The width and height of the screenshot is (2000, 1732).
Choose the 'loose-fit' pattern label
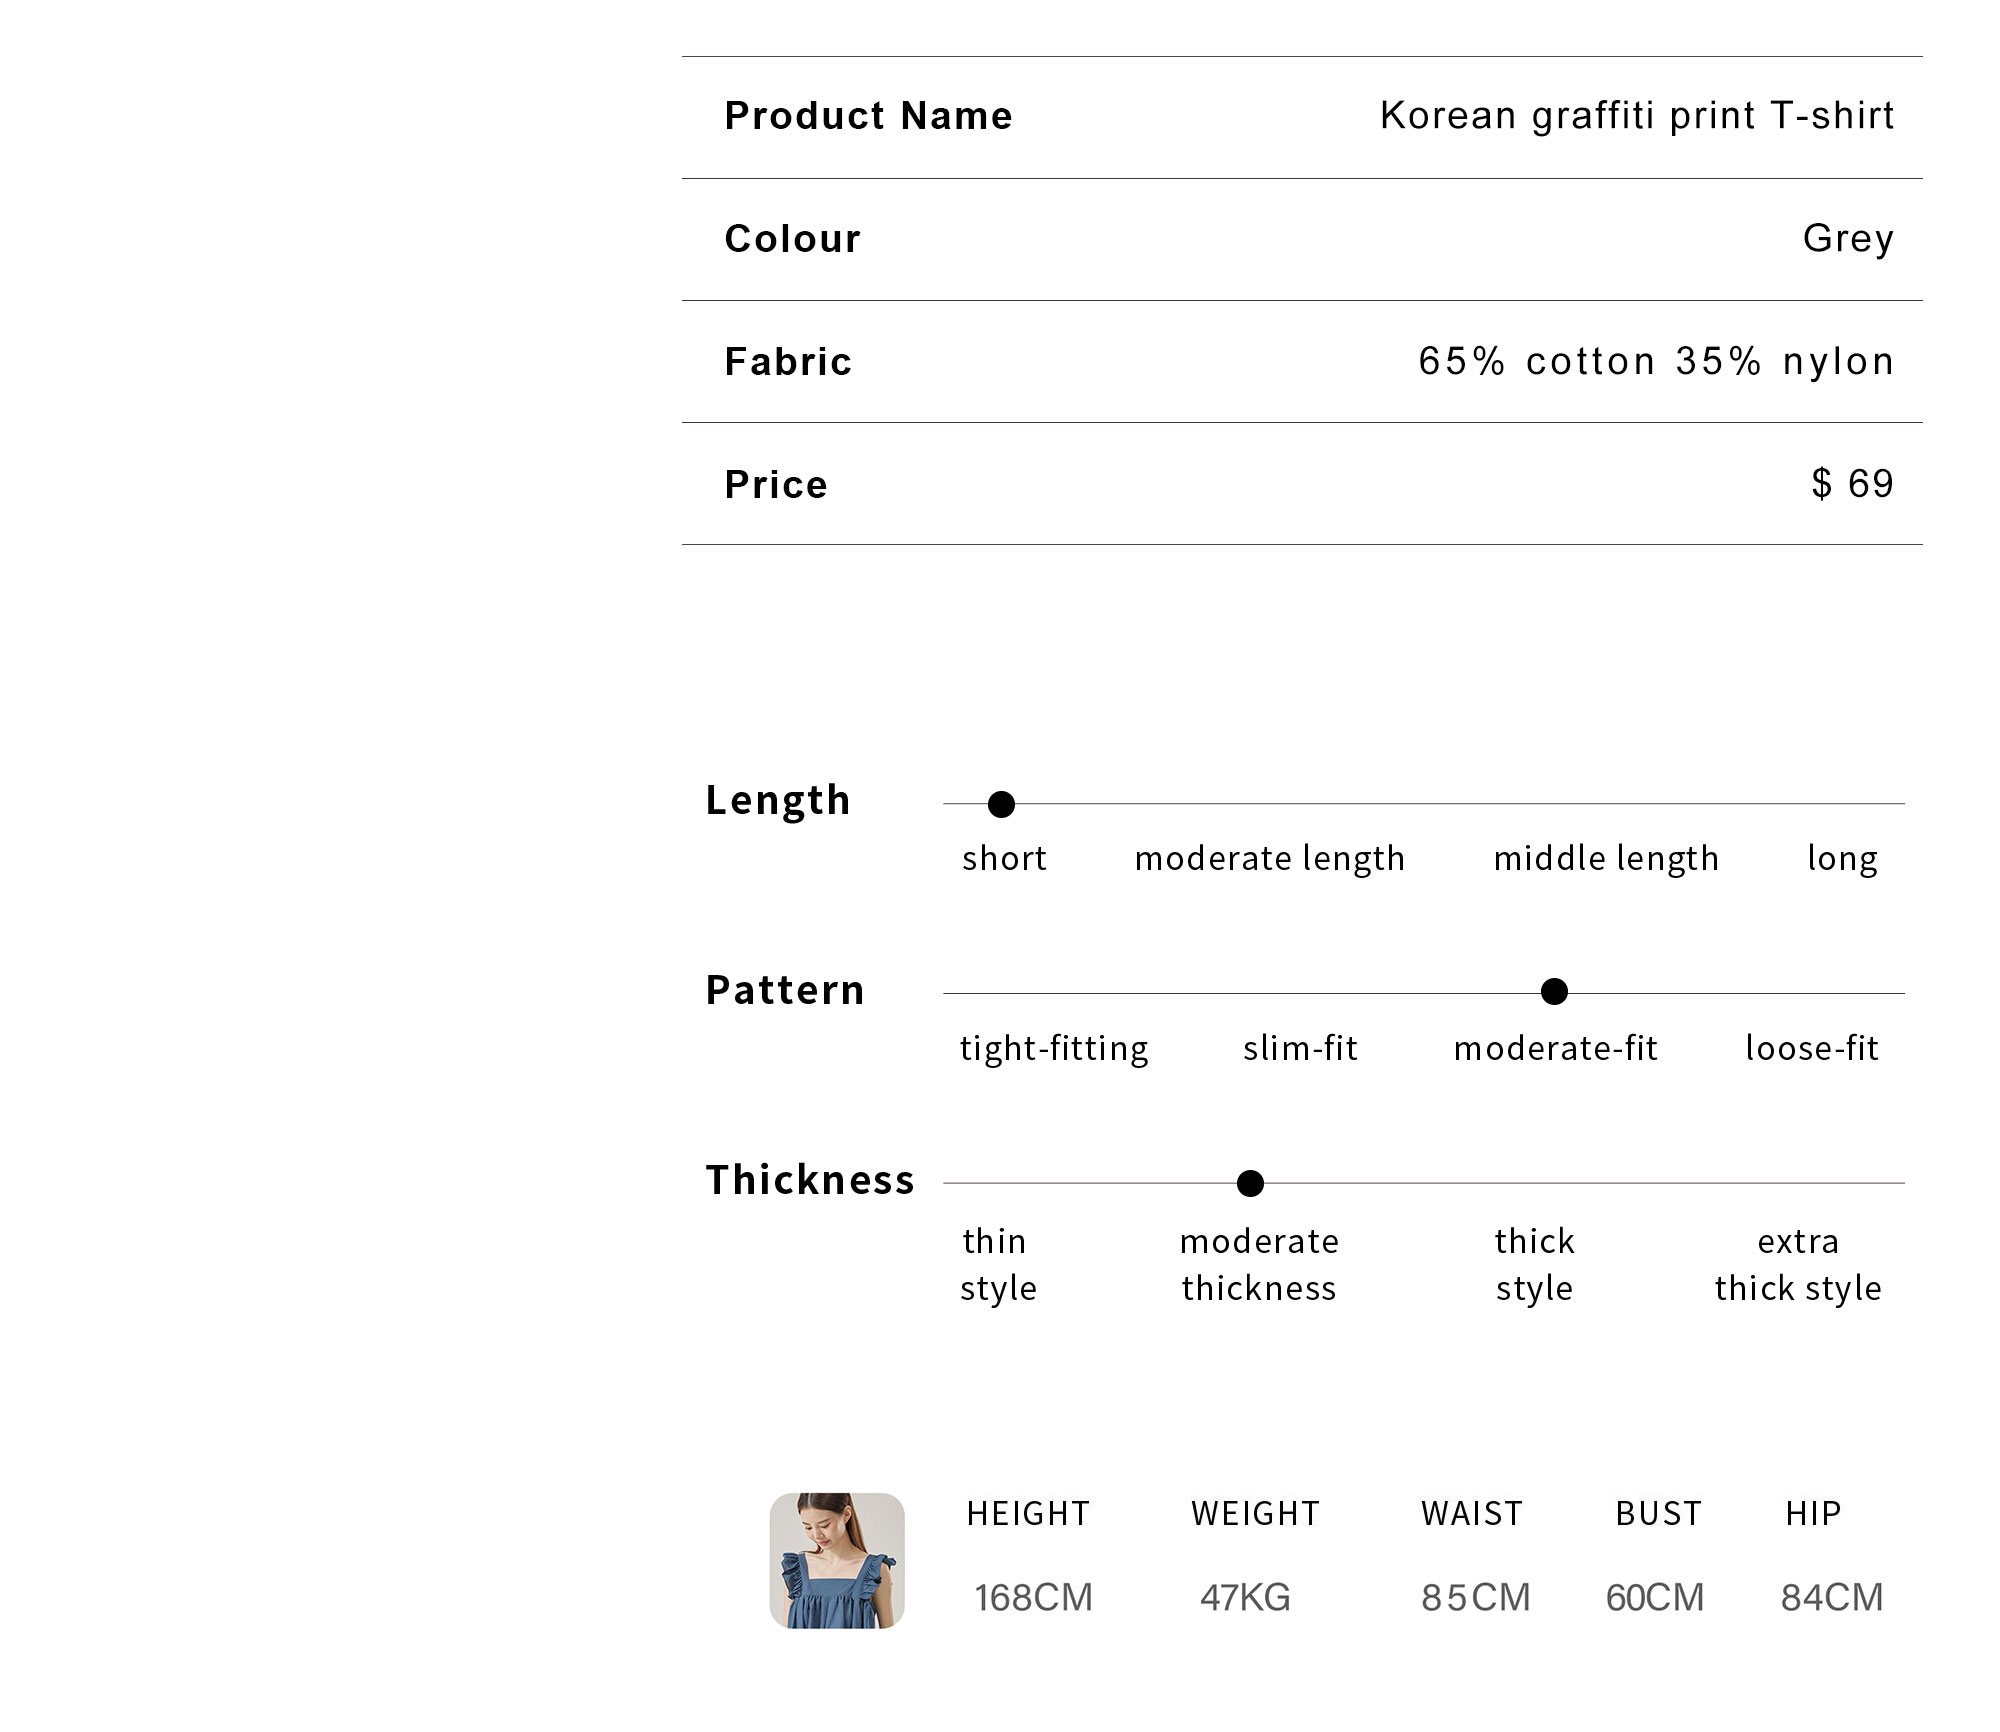[x=1812, y=1048]
